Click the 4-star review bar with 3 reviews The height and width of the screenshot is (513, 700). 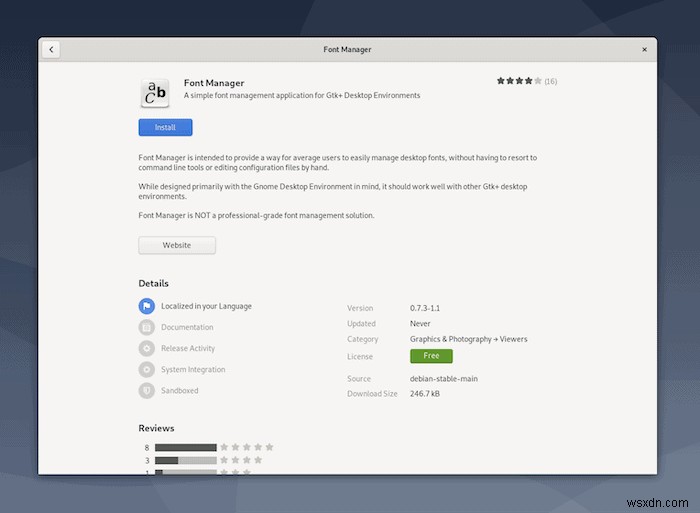186,460
